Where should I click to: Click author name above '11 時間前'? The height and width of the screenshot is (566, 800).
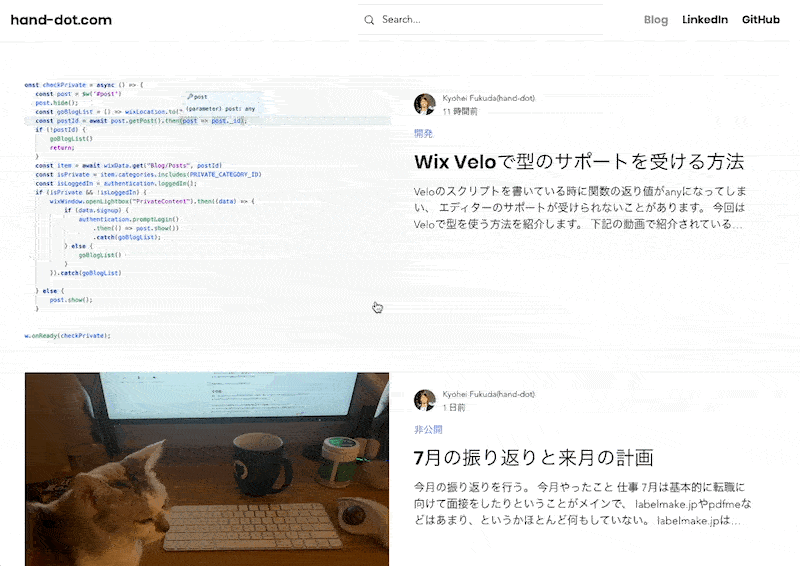[488, 98]
